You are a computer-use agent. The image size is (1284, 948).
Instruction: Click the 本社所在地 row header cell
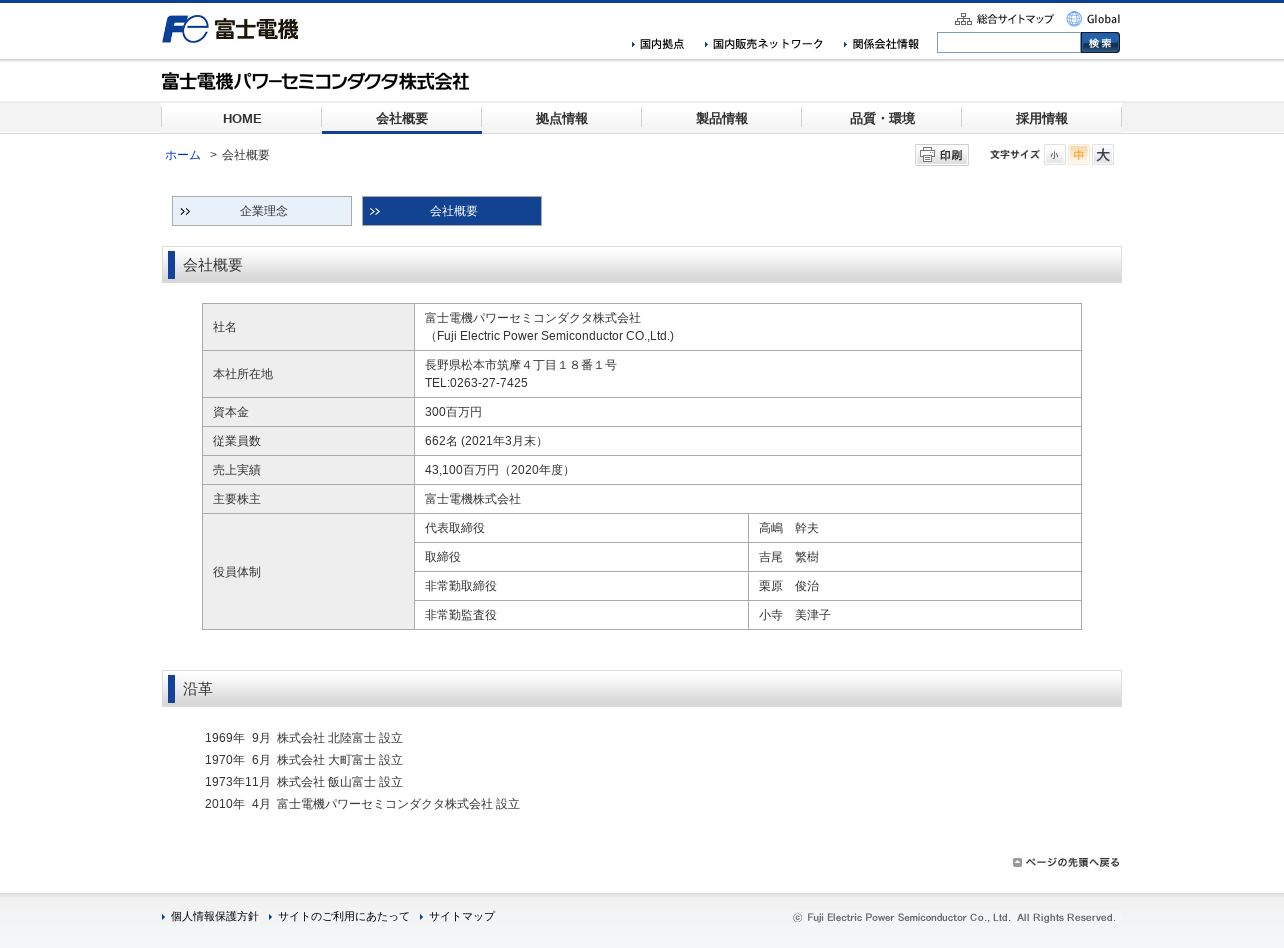(x=308, y=374)
